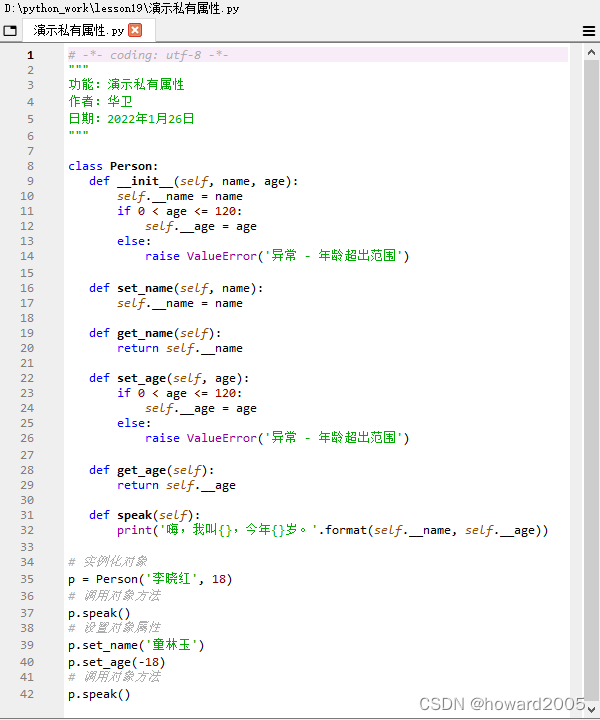Click the text 功能：演示私有属性
600x720 pixels.
126,84
